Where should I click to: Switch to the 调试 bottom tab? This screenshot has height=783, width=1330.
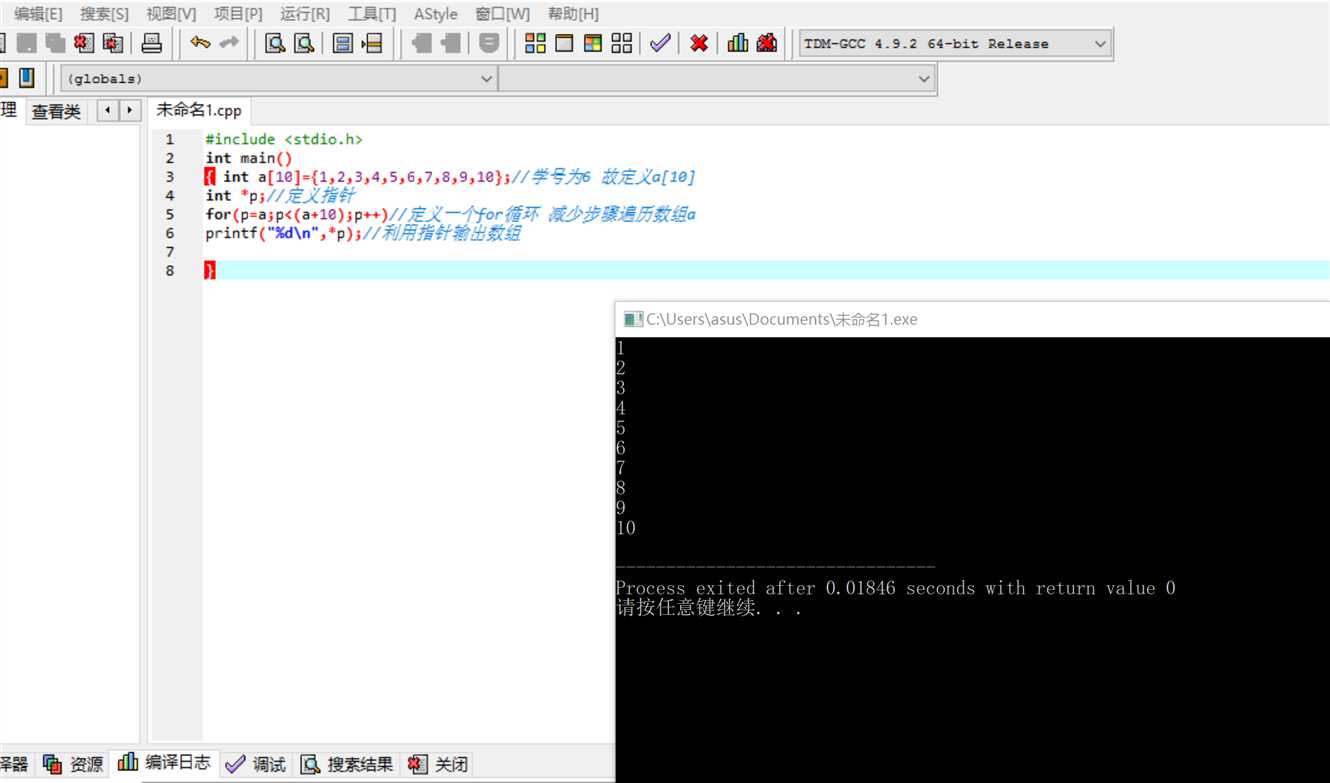coord(256,764)
